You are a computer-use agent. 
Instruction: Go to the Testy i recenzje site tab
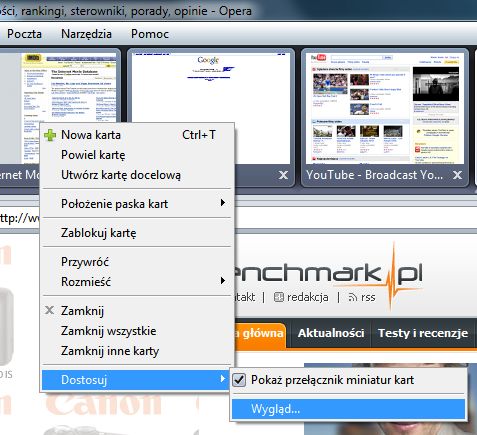click(x=423, y=333)
